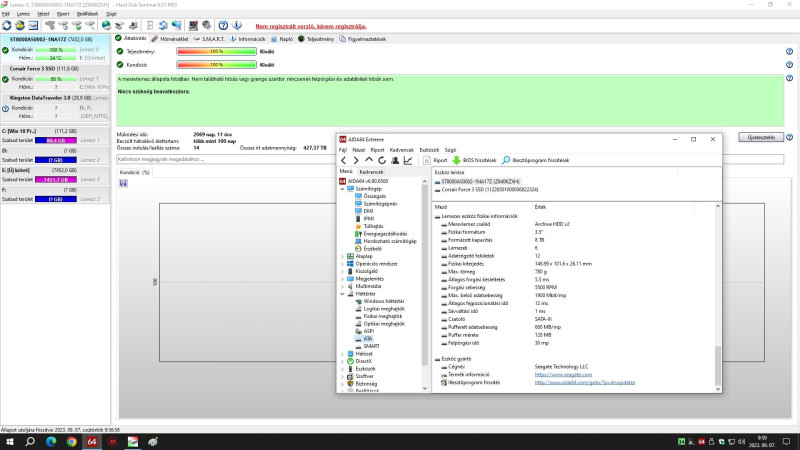
Task: Click the green BIOS frissítések arrow icon
Action: [457, 160]
